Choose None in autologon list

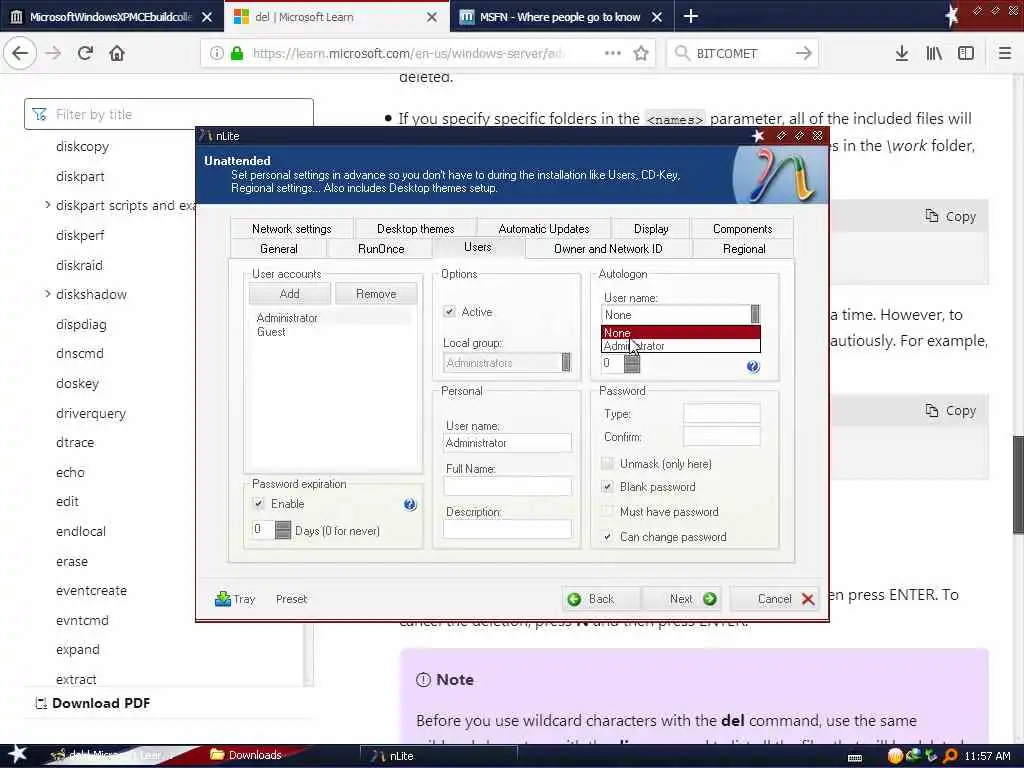(x=680, y=332)
